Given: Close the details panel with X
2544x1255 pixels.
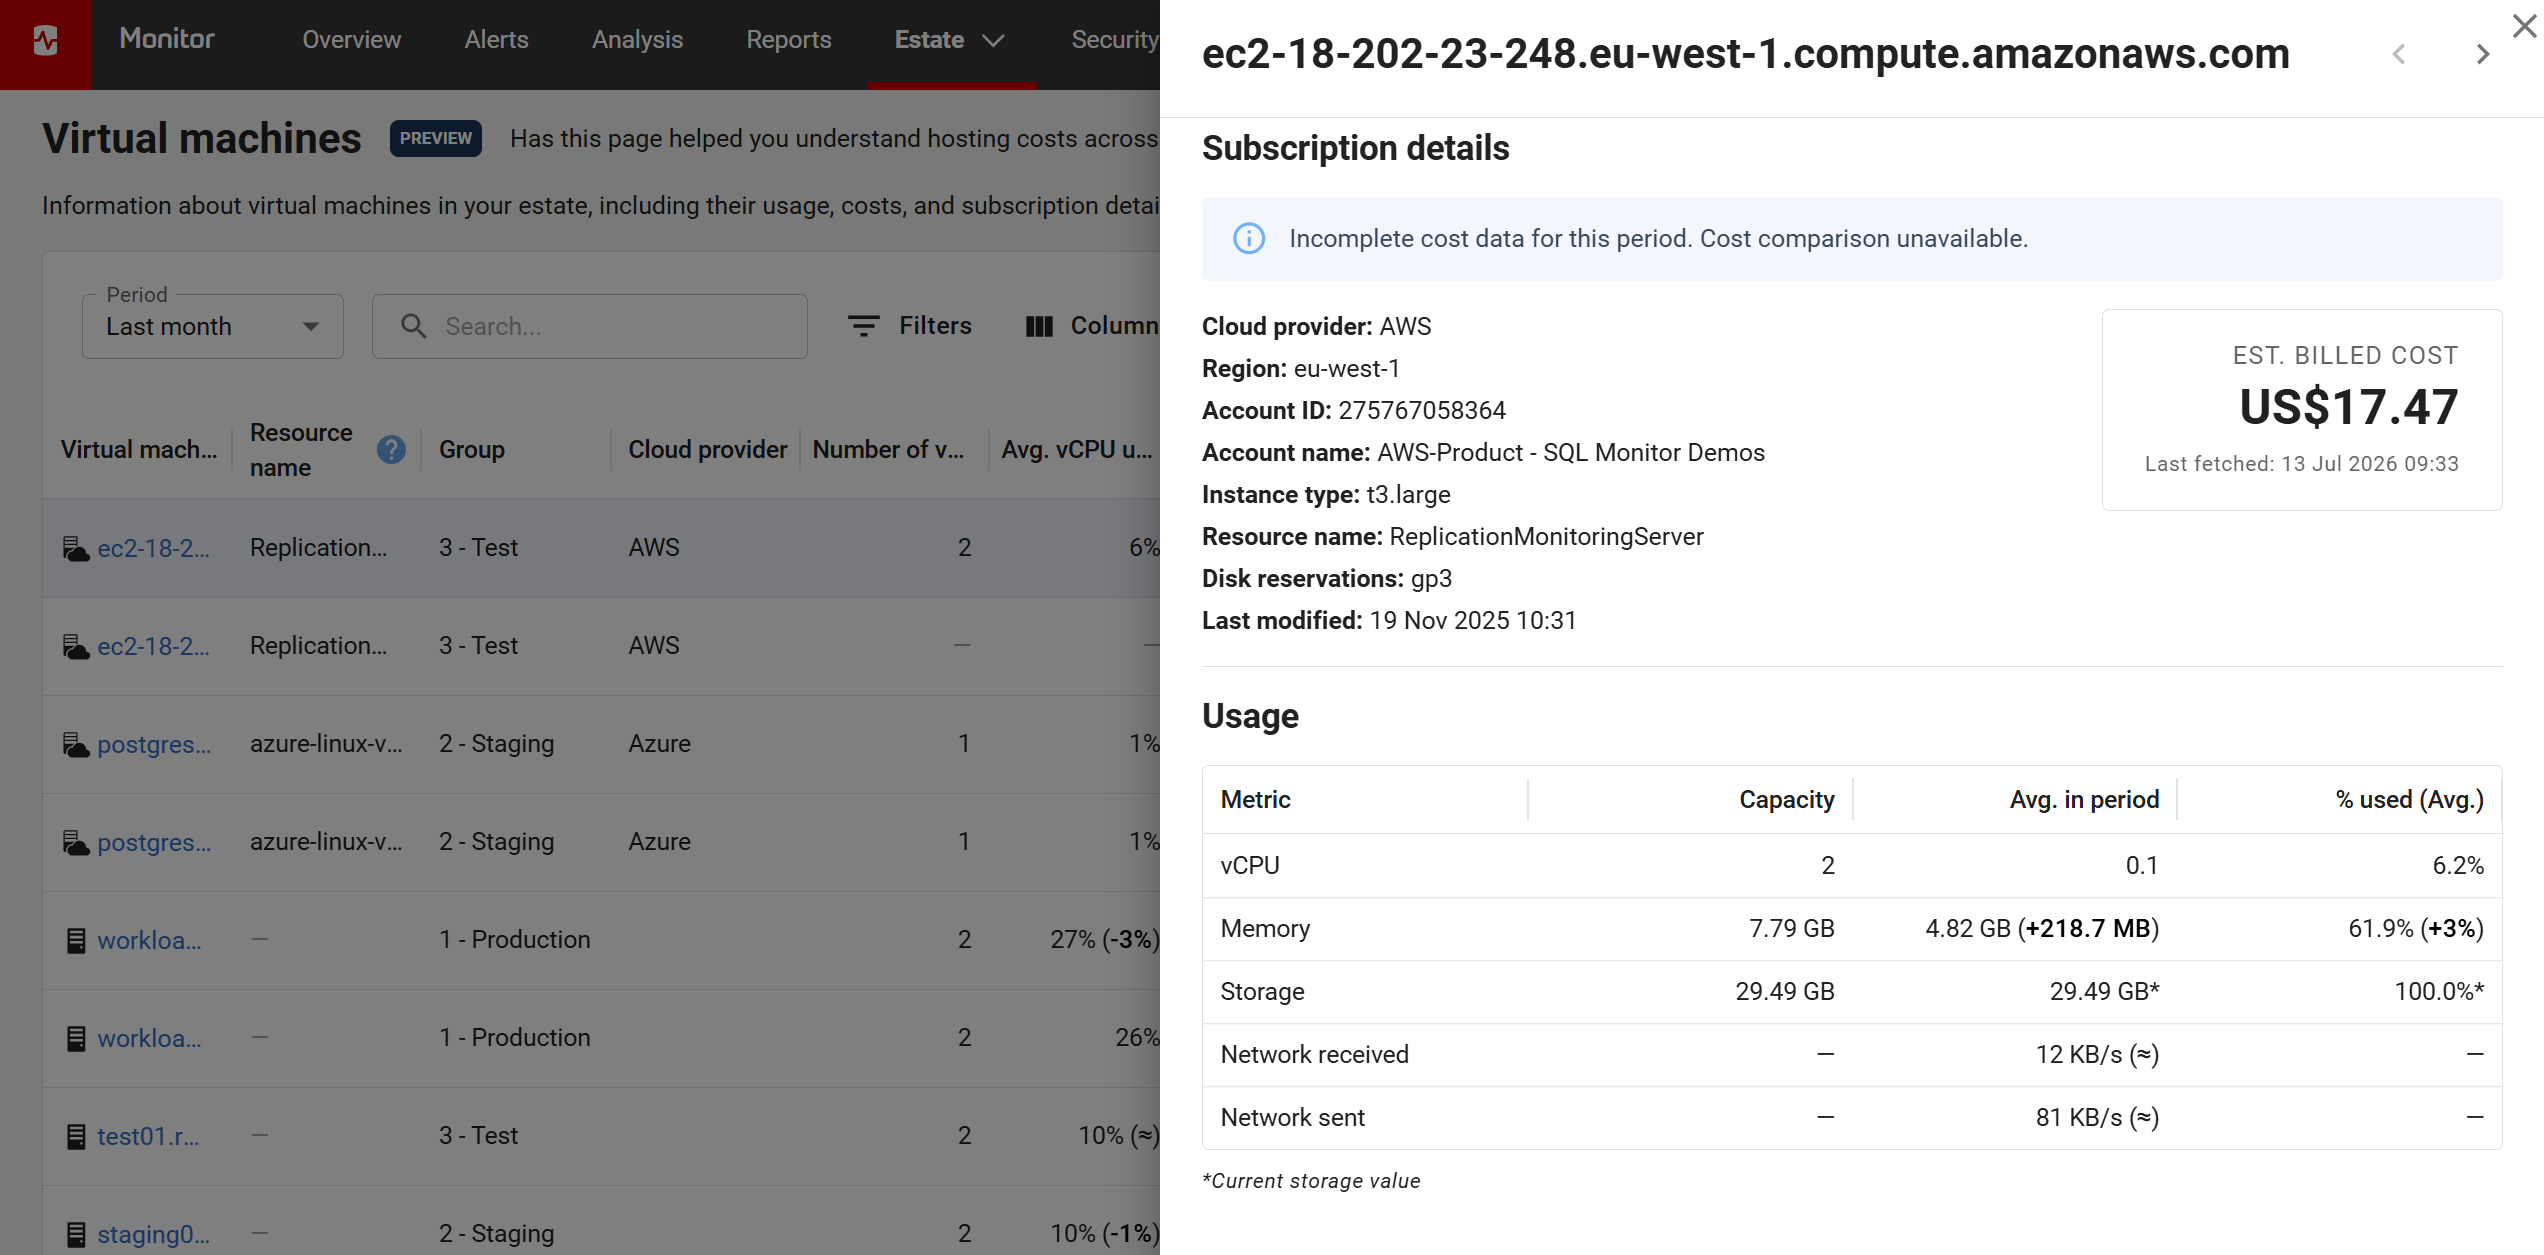Looking at the screenshot, I should [2524, 26].
